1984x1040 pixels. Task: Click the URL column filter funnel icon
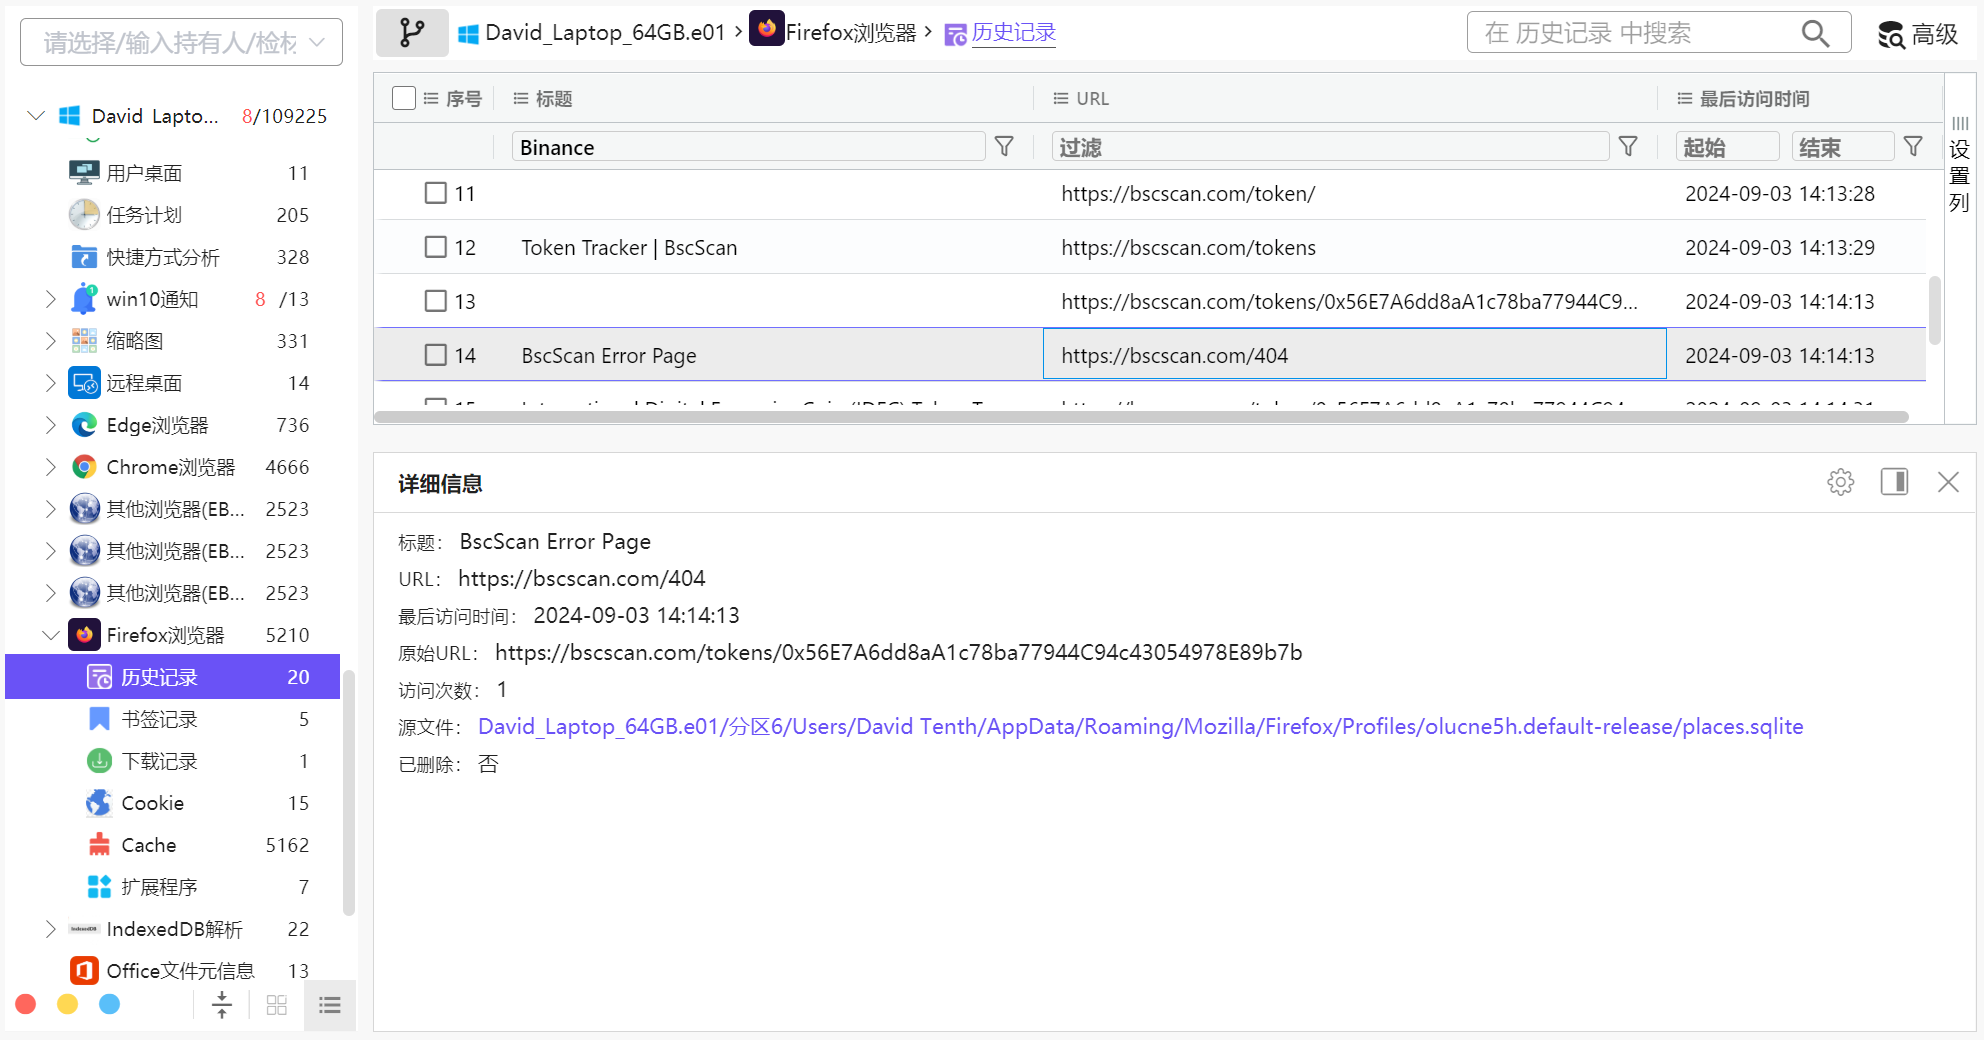pos(1628,147)
